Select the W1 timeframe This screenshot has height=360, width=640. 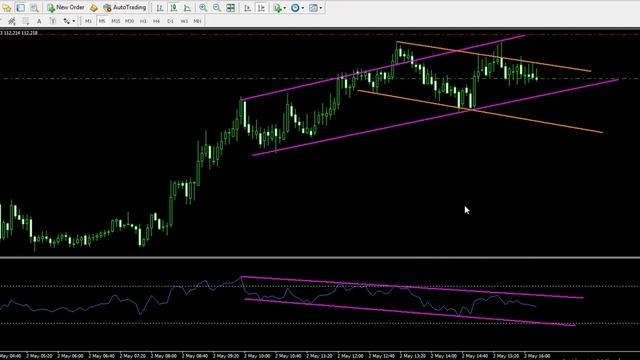pyautogui.click(x=184, y=21)
